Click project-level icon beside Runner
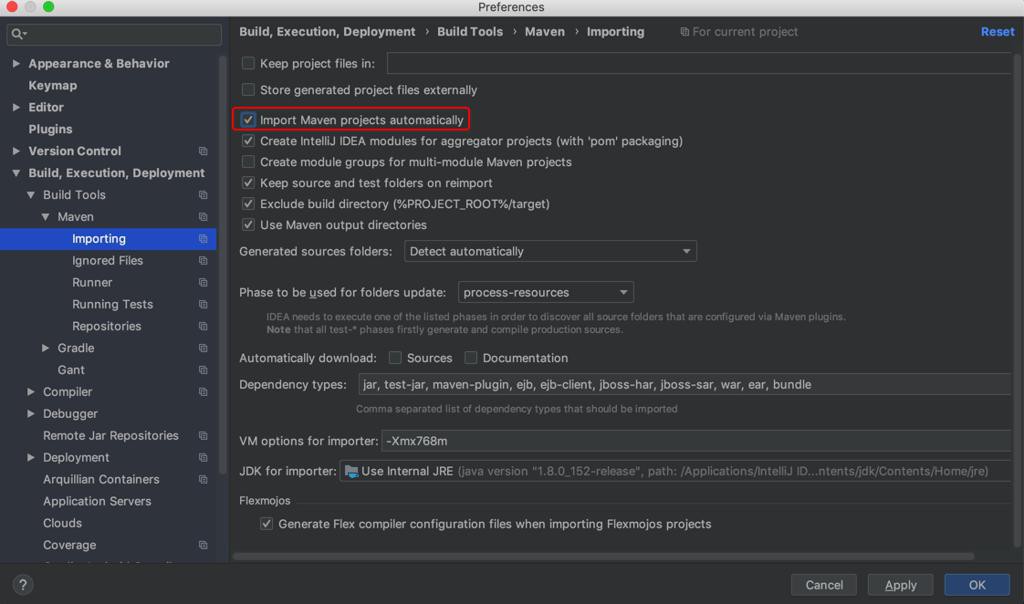 (x=203, y=282)
